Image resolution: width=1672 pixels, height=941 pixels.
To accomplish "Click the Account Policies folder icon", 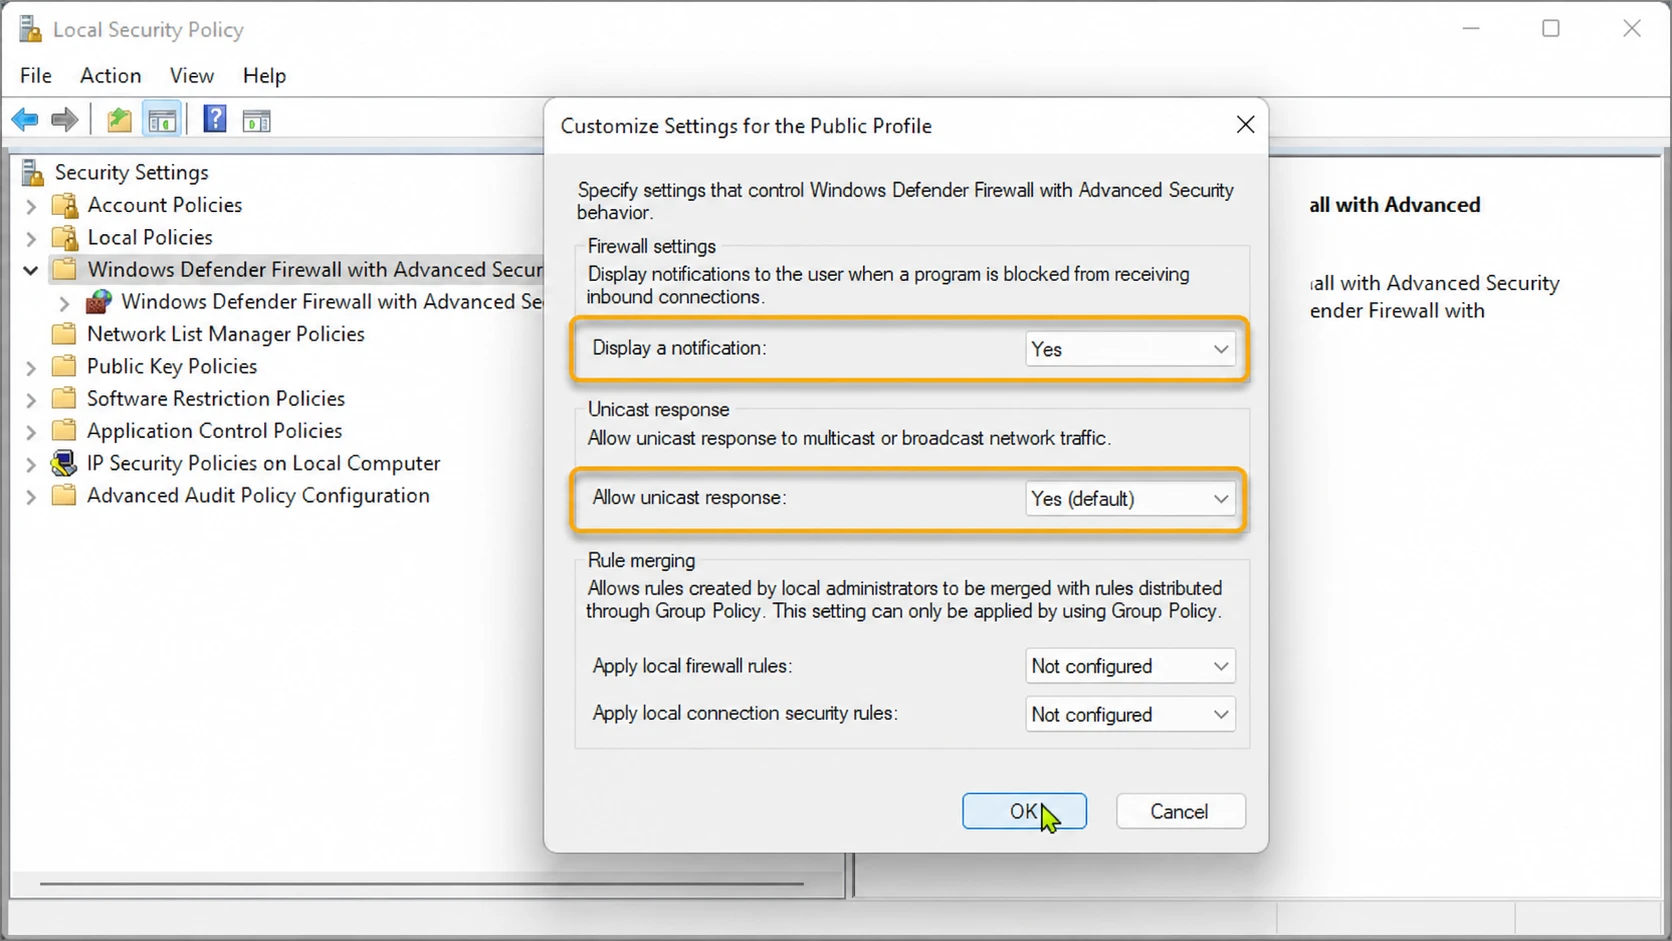I will click(x=65, y=206).
